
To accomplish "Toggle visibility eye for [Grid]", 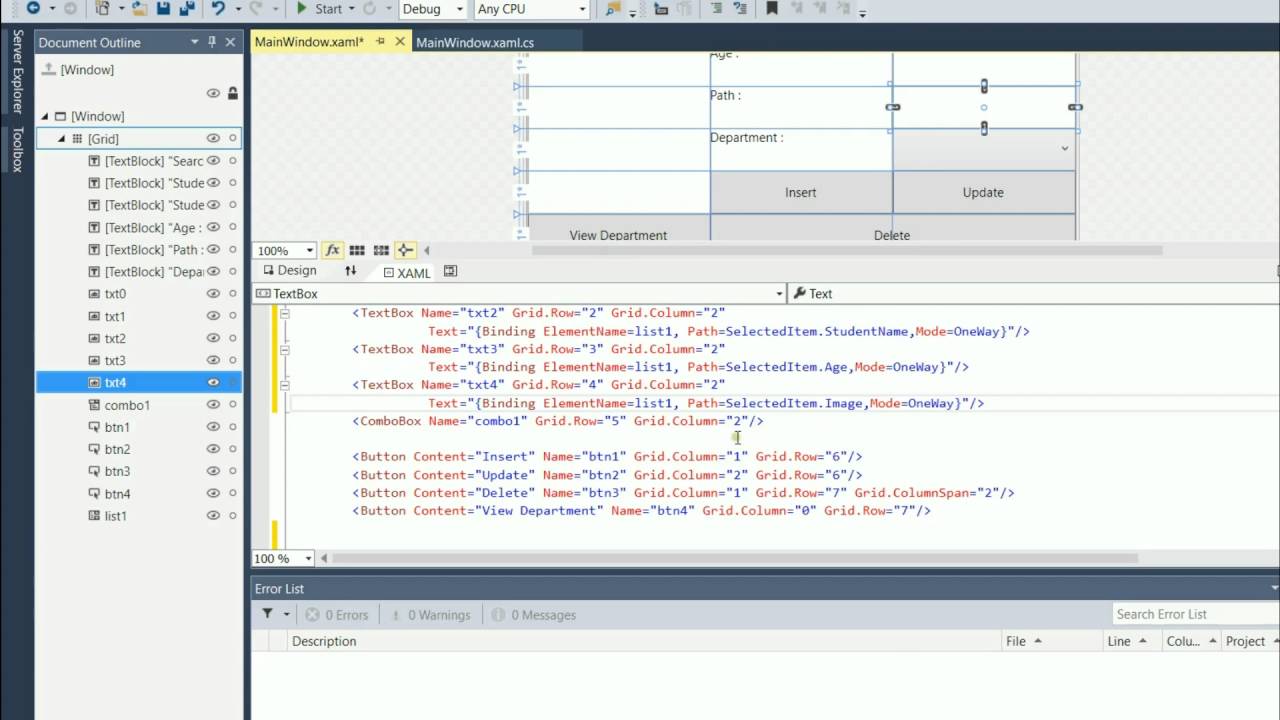I will pyautogui.click(x=213, y=139).
